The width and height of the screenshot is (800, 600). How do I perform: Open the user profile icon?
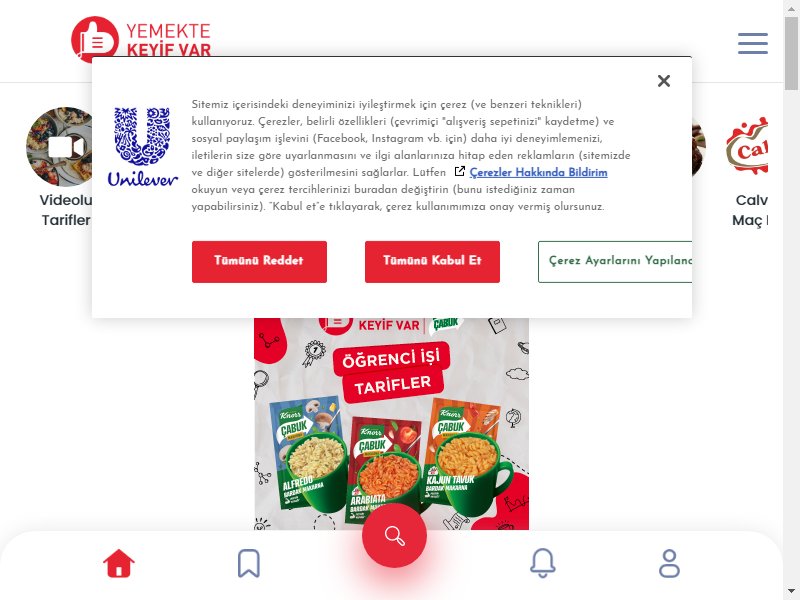[669, 563]
